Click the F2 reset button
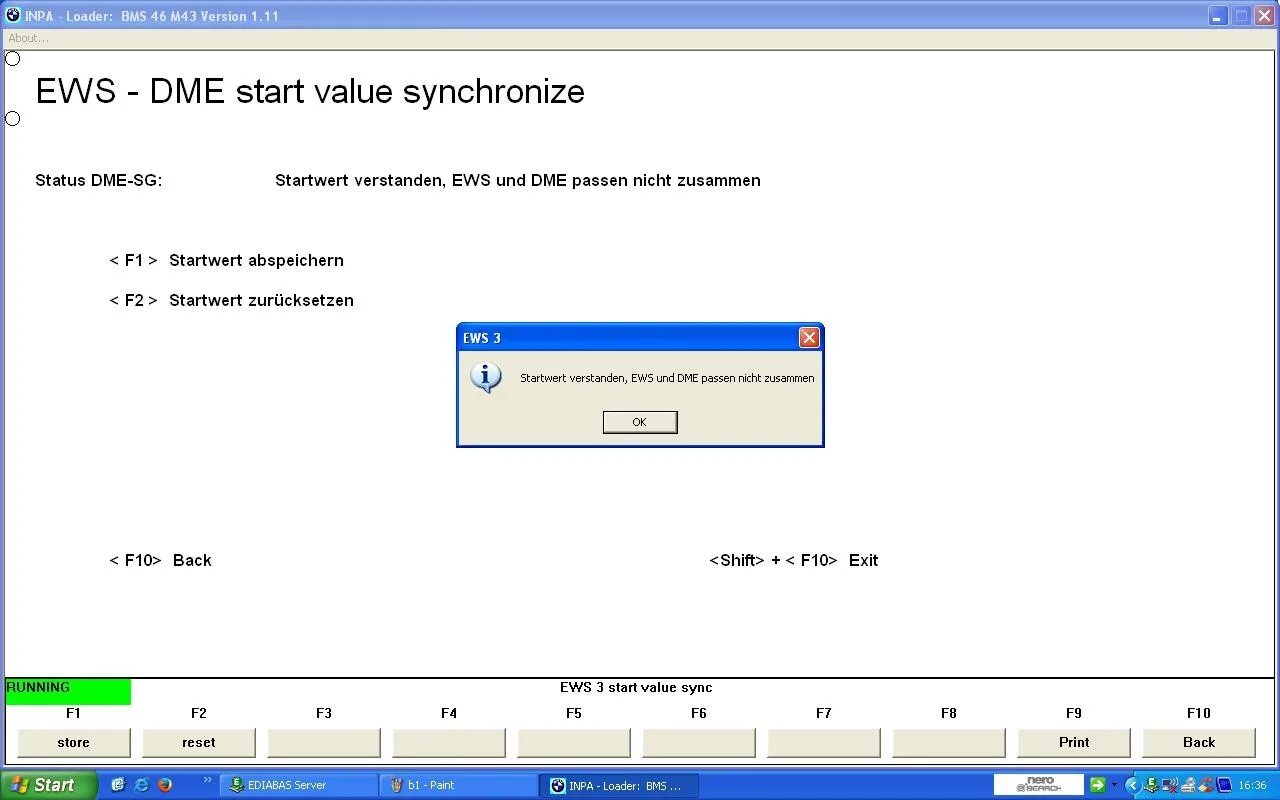 tap(199, 742)
